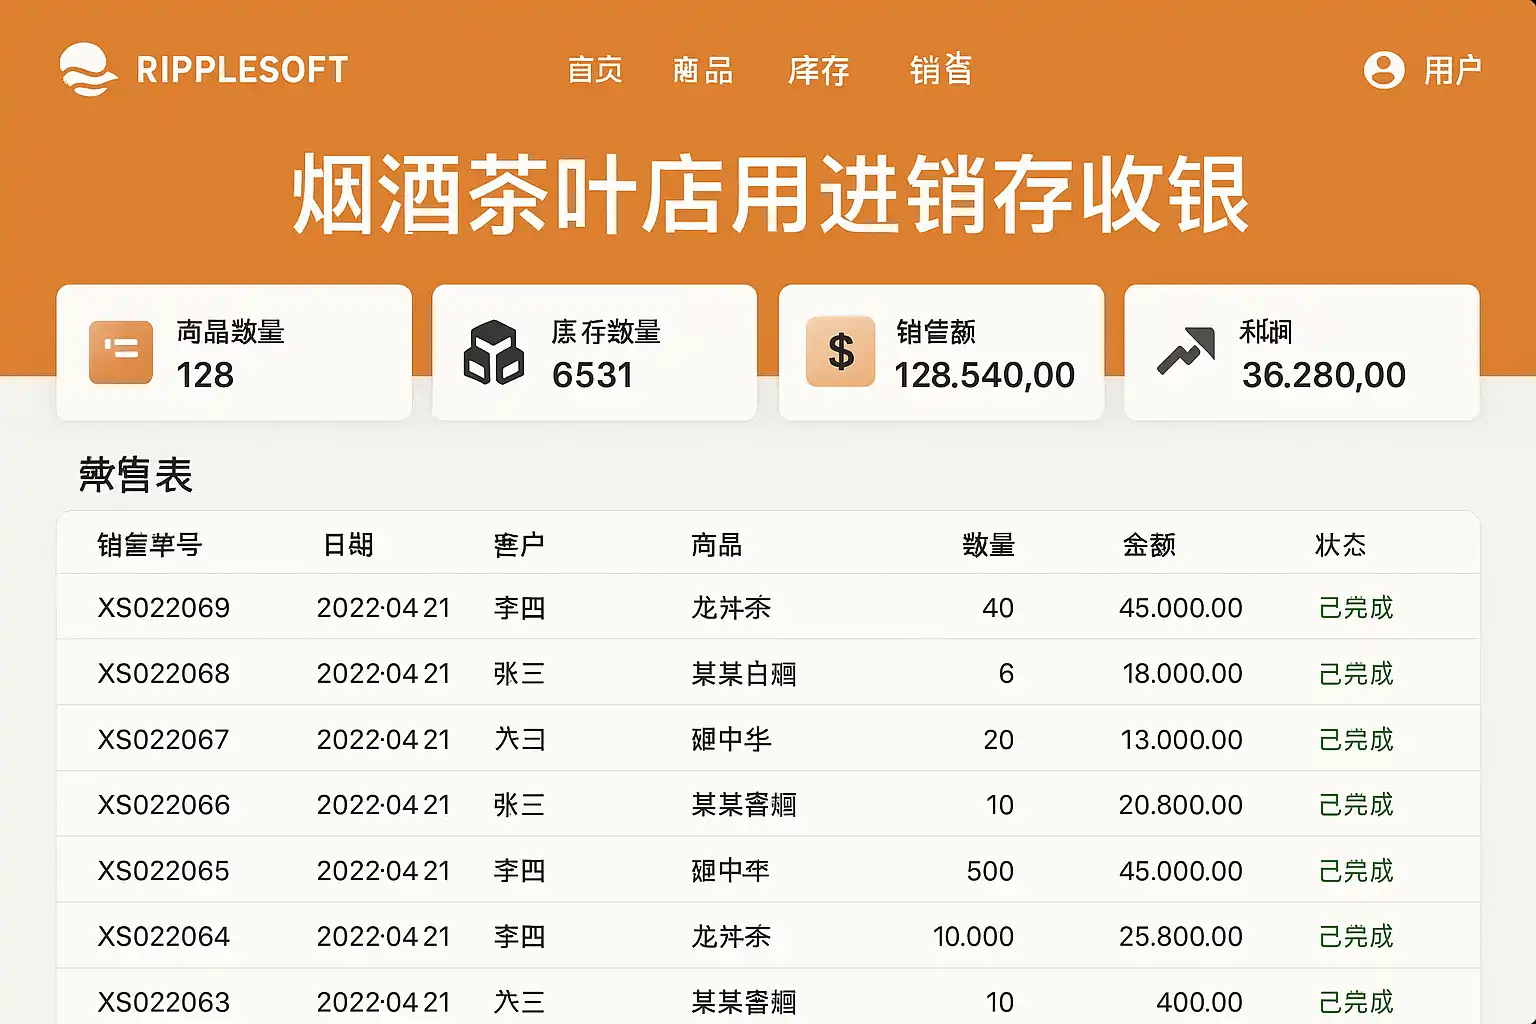Open the 库存 inventory menu item
The height and width of the screenshot is (1024, 1536).
click(x=819, y=70)
